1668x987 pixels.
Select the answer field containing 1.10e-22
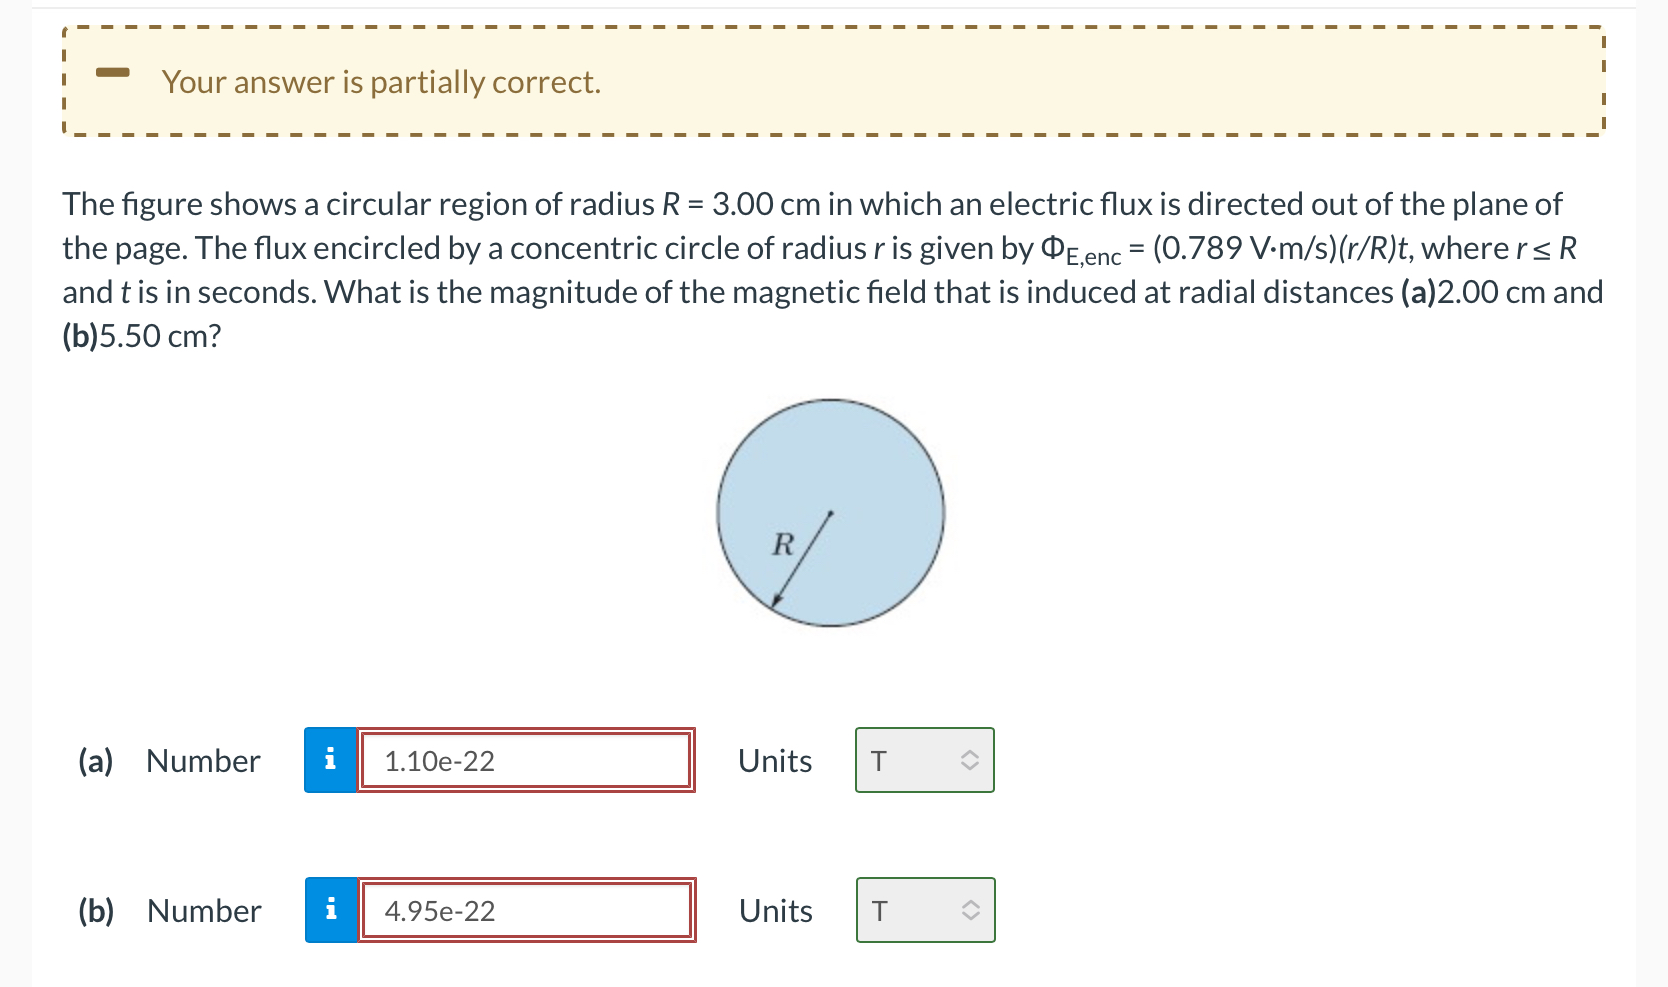point(525,760)
